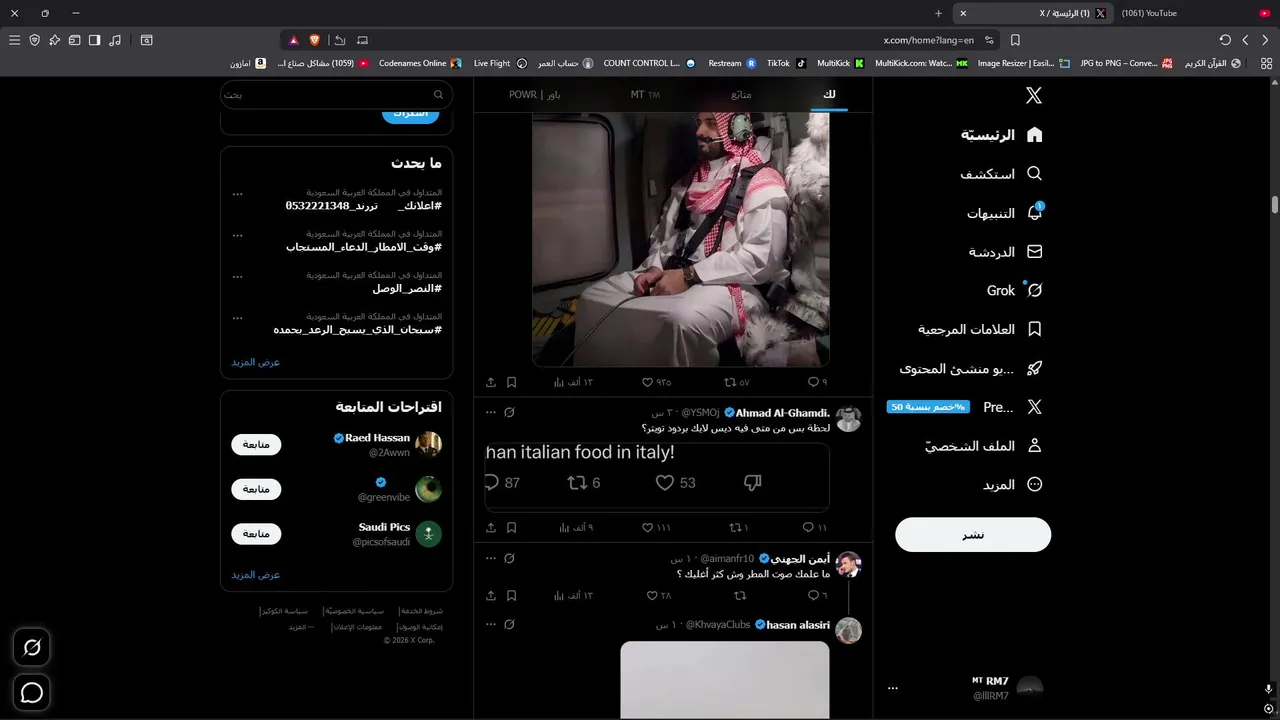Open a new browser tab
The height and width of the screenshot is (720, 1280).
[938, 13]
